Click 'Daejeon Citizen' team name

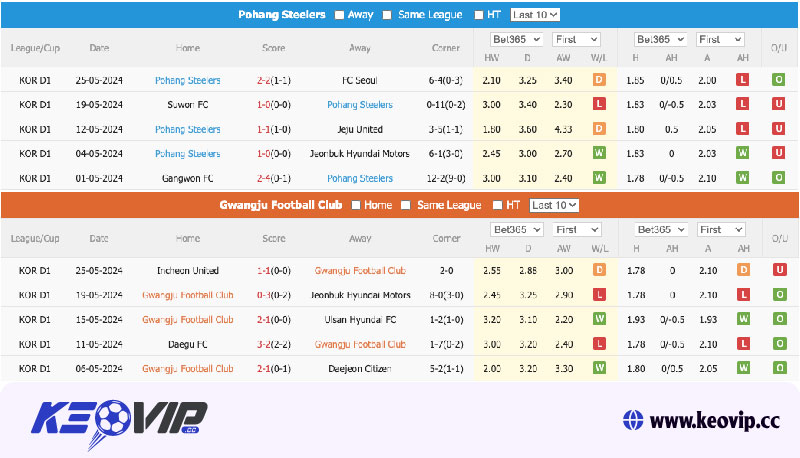click(x=360, y=369)
